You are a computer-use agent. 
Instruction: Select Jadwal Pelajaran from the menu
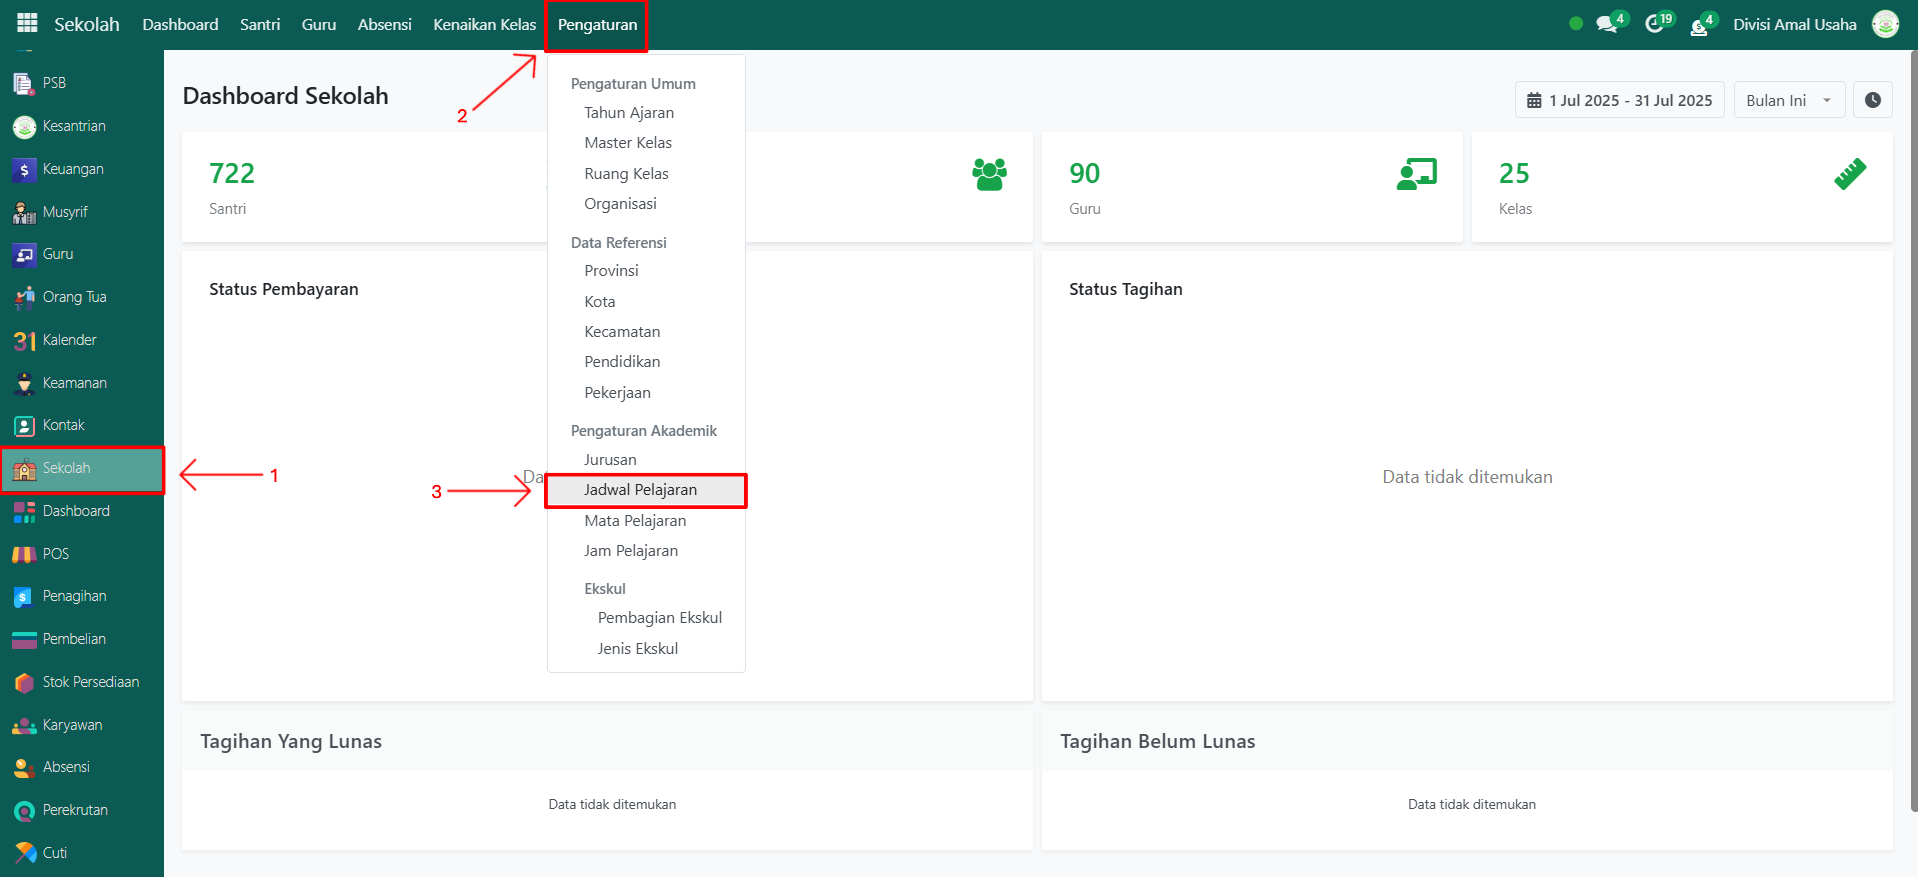click(x=640, y=490)
